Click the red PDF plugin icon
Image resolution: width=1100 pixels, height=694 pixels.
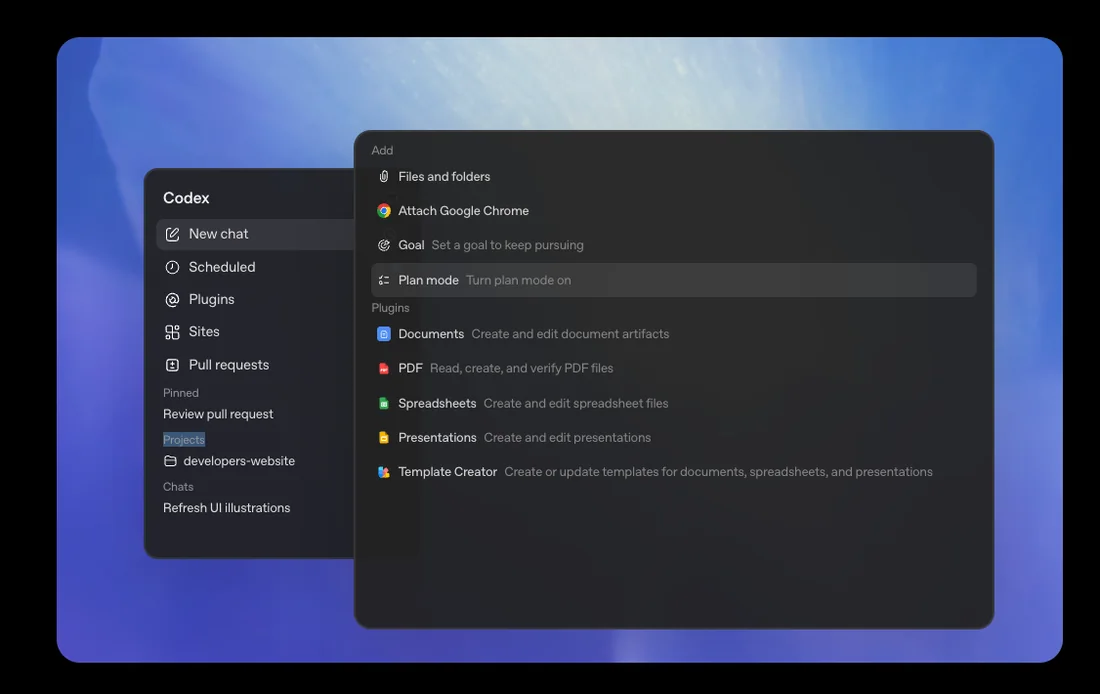[x=384, y=368]
